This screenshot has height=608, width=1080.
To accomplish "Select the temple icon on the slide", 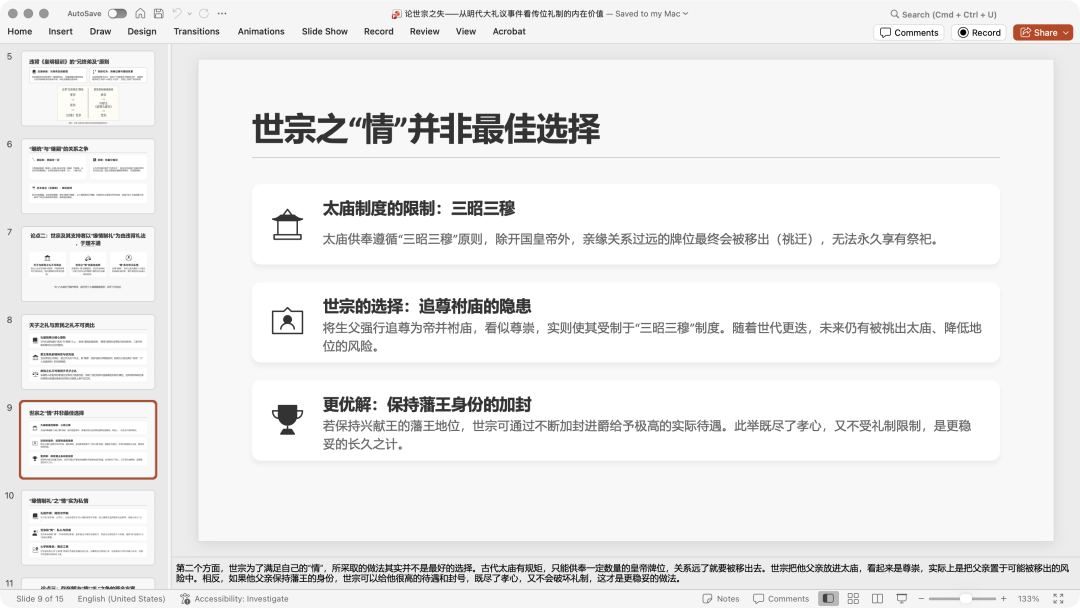I will pyautogui.click(x=287, y=224).
